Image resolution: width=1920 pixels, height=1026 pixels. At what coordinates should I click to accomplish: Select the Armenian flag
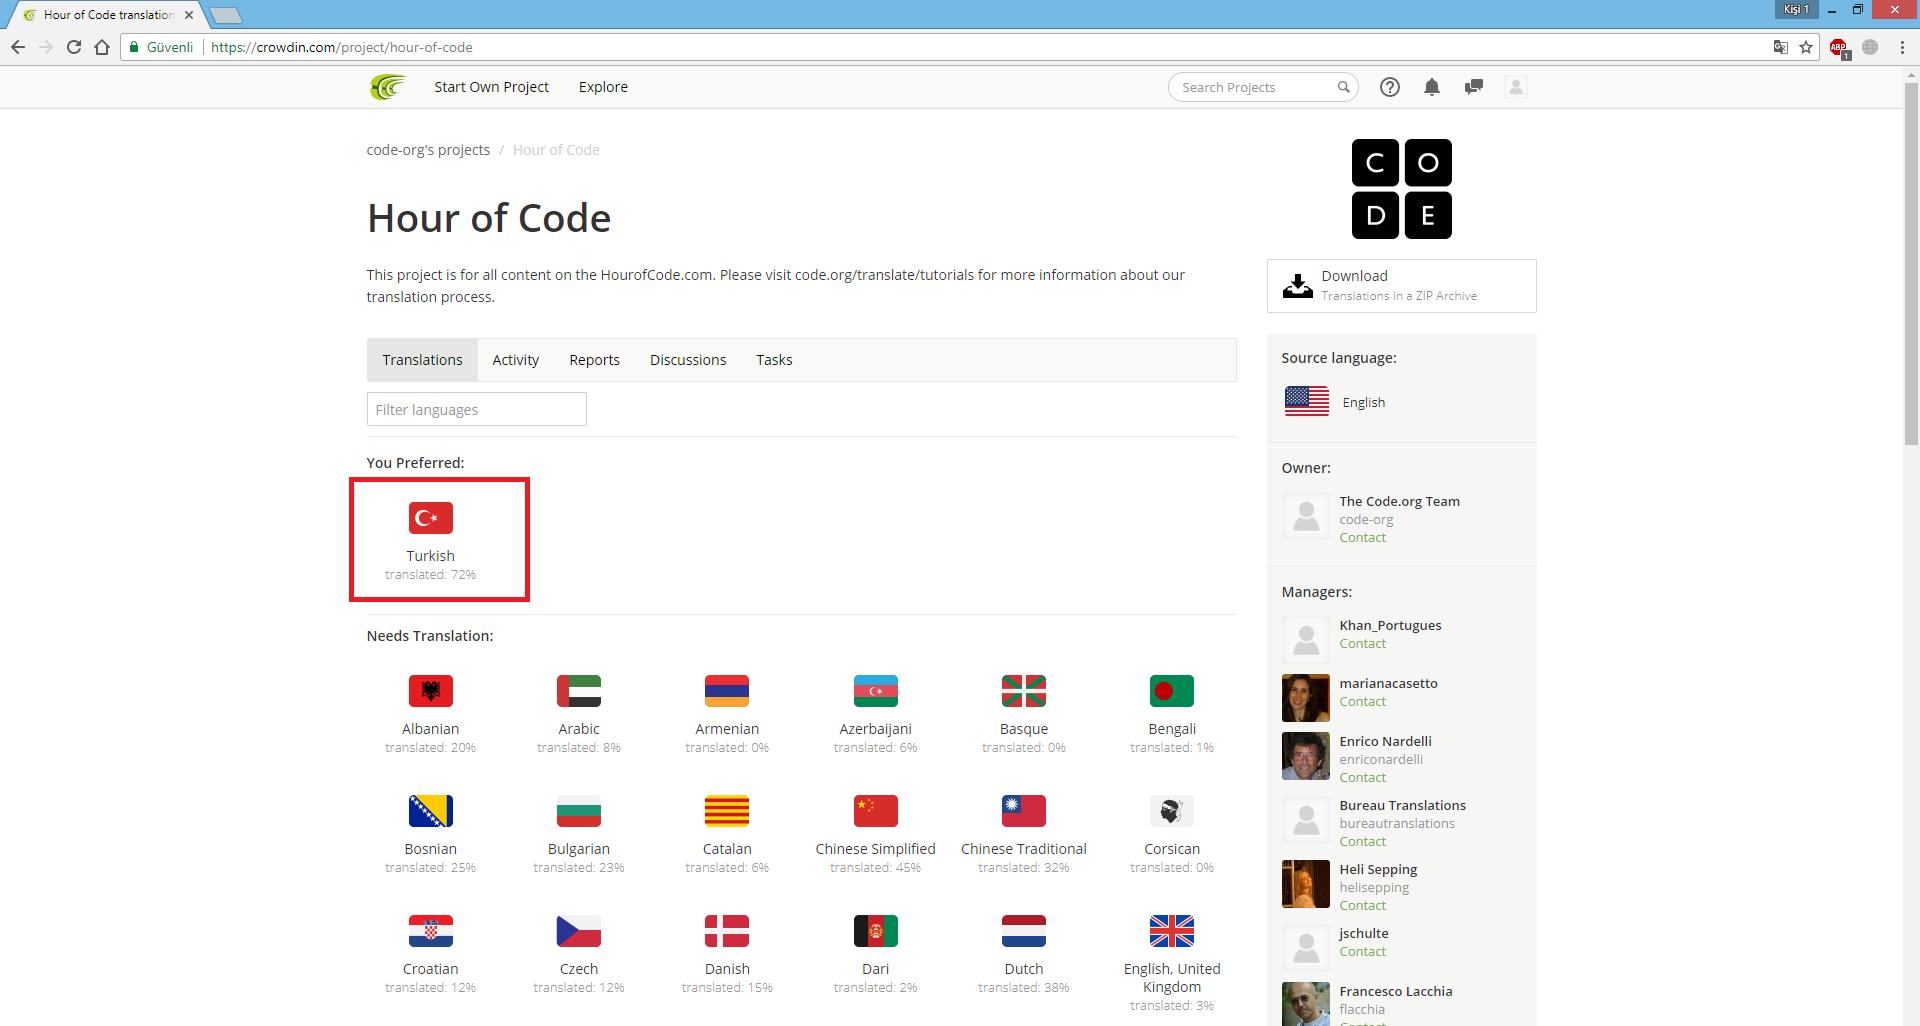[x=727, y=691]
